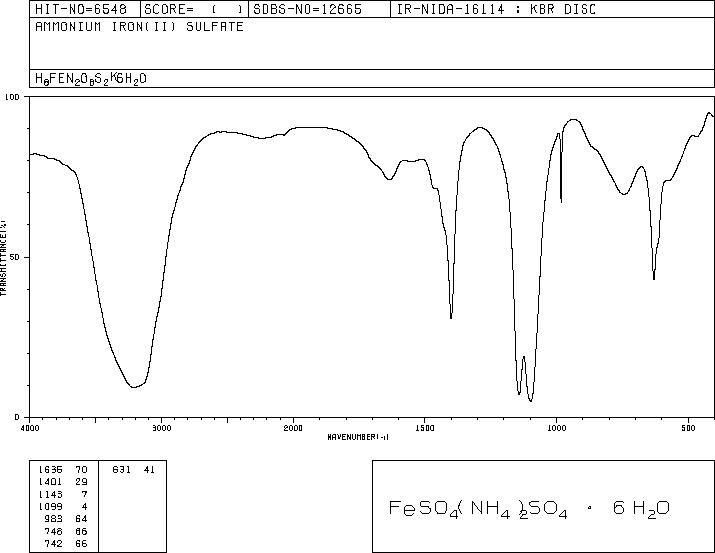Click the 3000 wavenumber axis label

click(162, 428)
